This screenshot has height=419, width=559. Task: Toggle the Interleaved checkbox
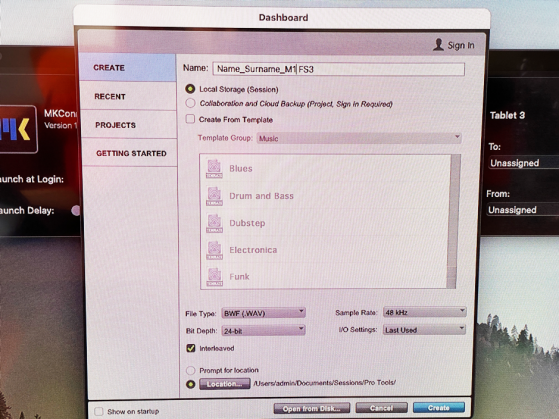(191, 348)
